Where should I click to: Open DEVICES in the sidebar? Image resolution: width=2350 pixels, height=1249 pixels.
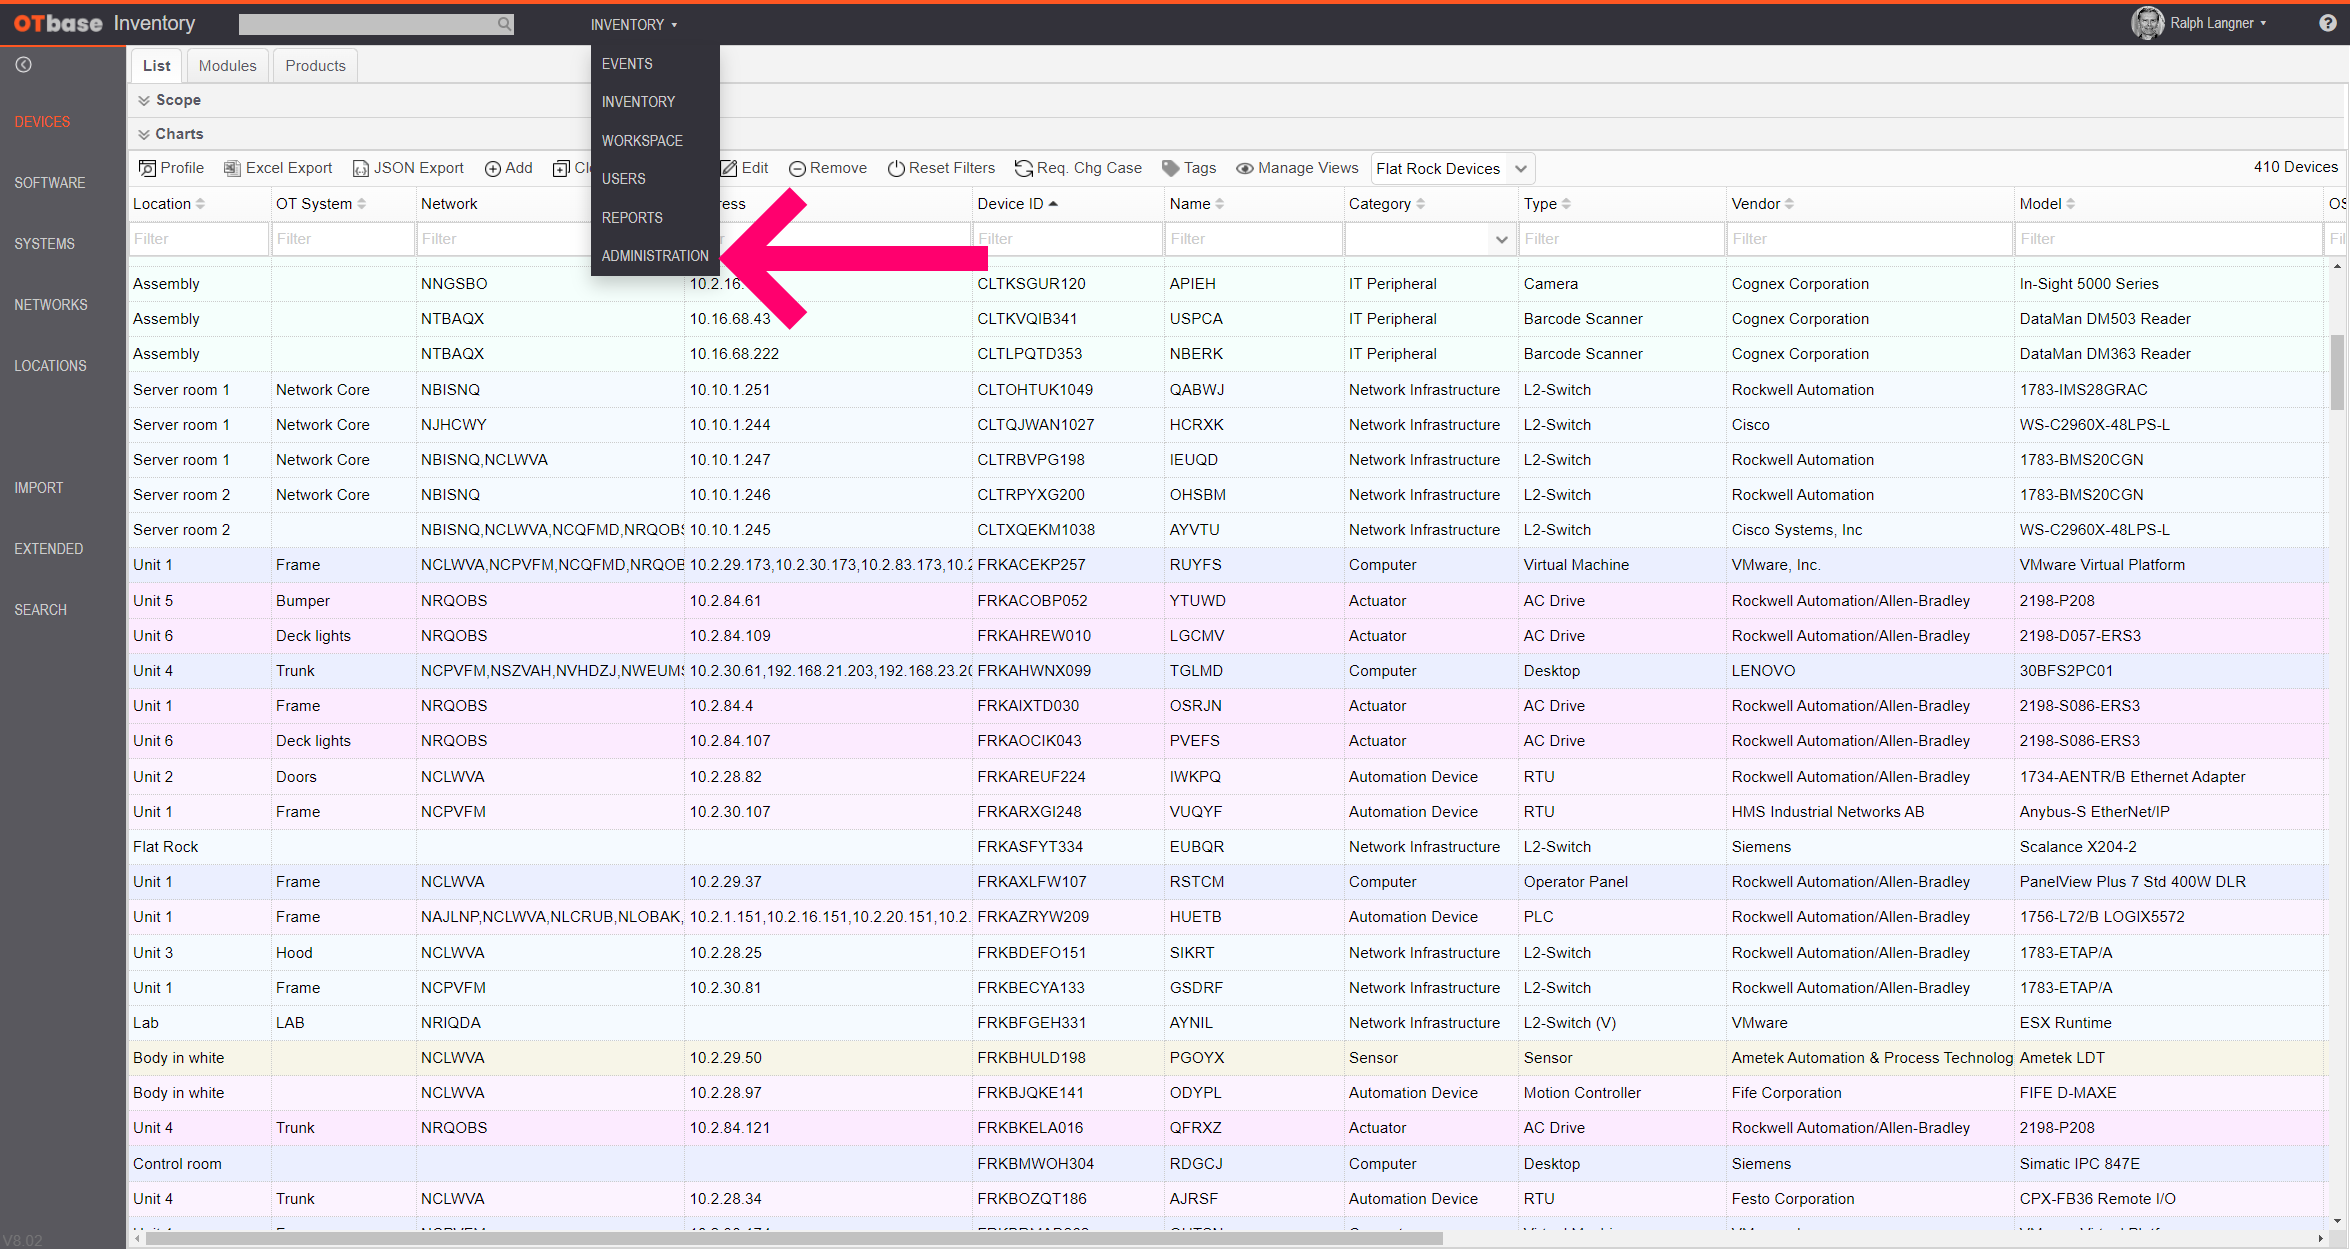point(42,122)
